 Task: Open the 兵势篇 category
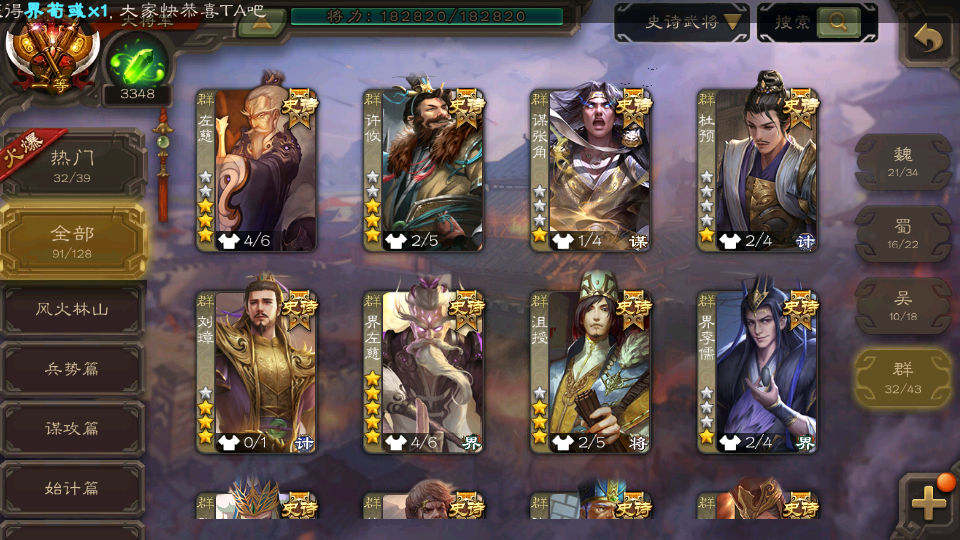72,369
